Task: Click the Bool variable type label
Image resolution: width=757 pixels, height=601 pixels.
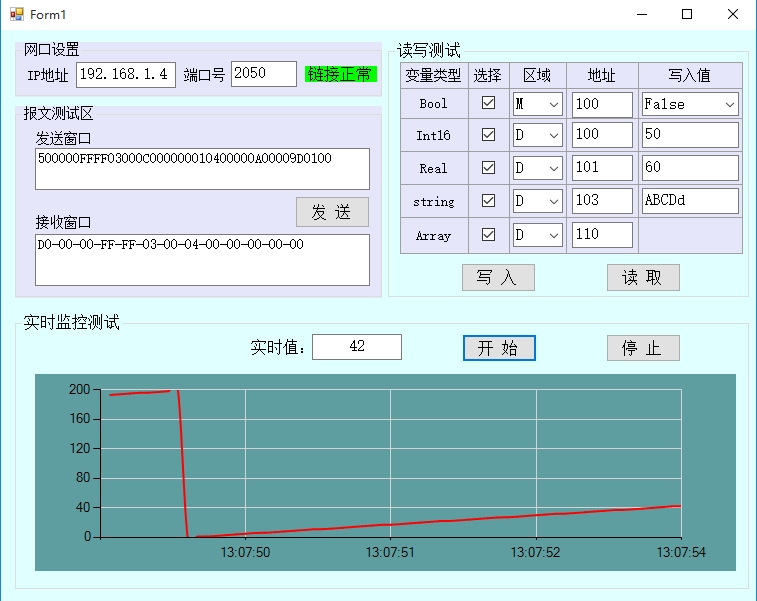Action: click(433, 104)
